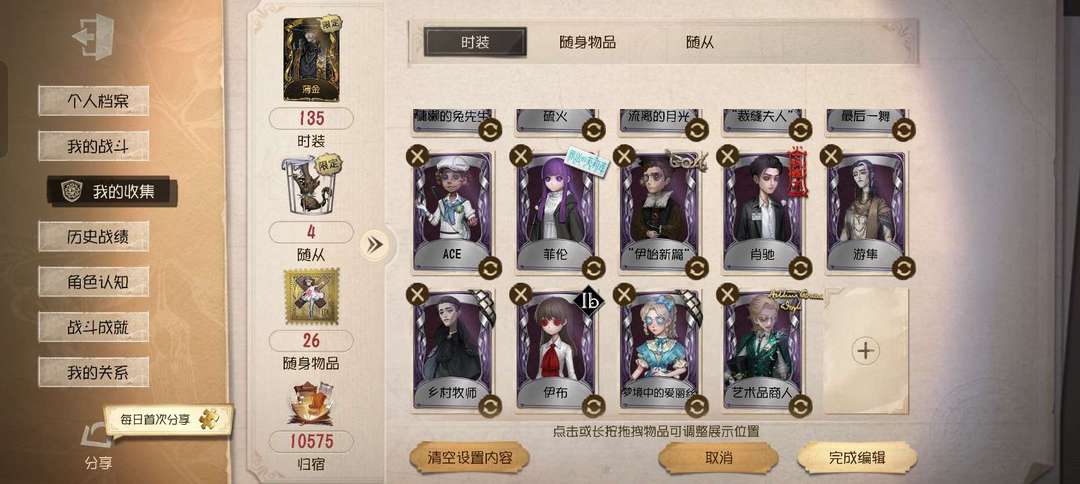Swap the ACE costume card
Viewport: 1080px width, 484px height.
[490, 268]
